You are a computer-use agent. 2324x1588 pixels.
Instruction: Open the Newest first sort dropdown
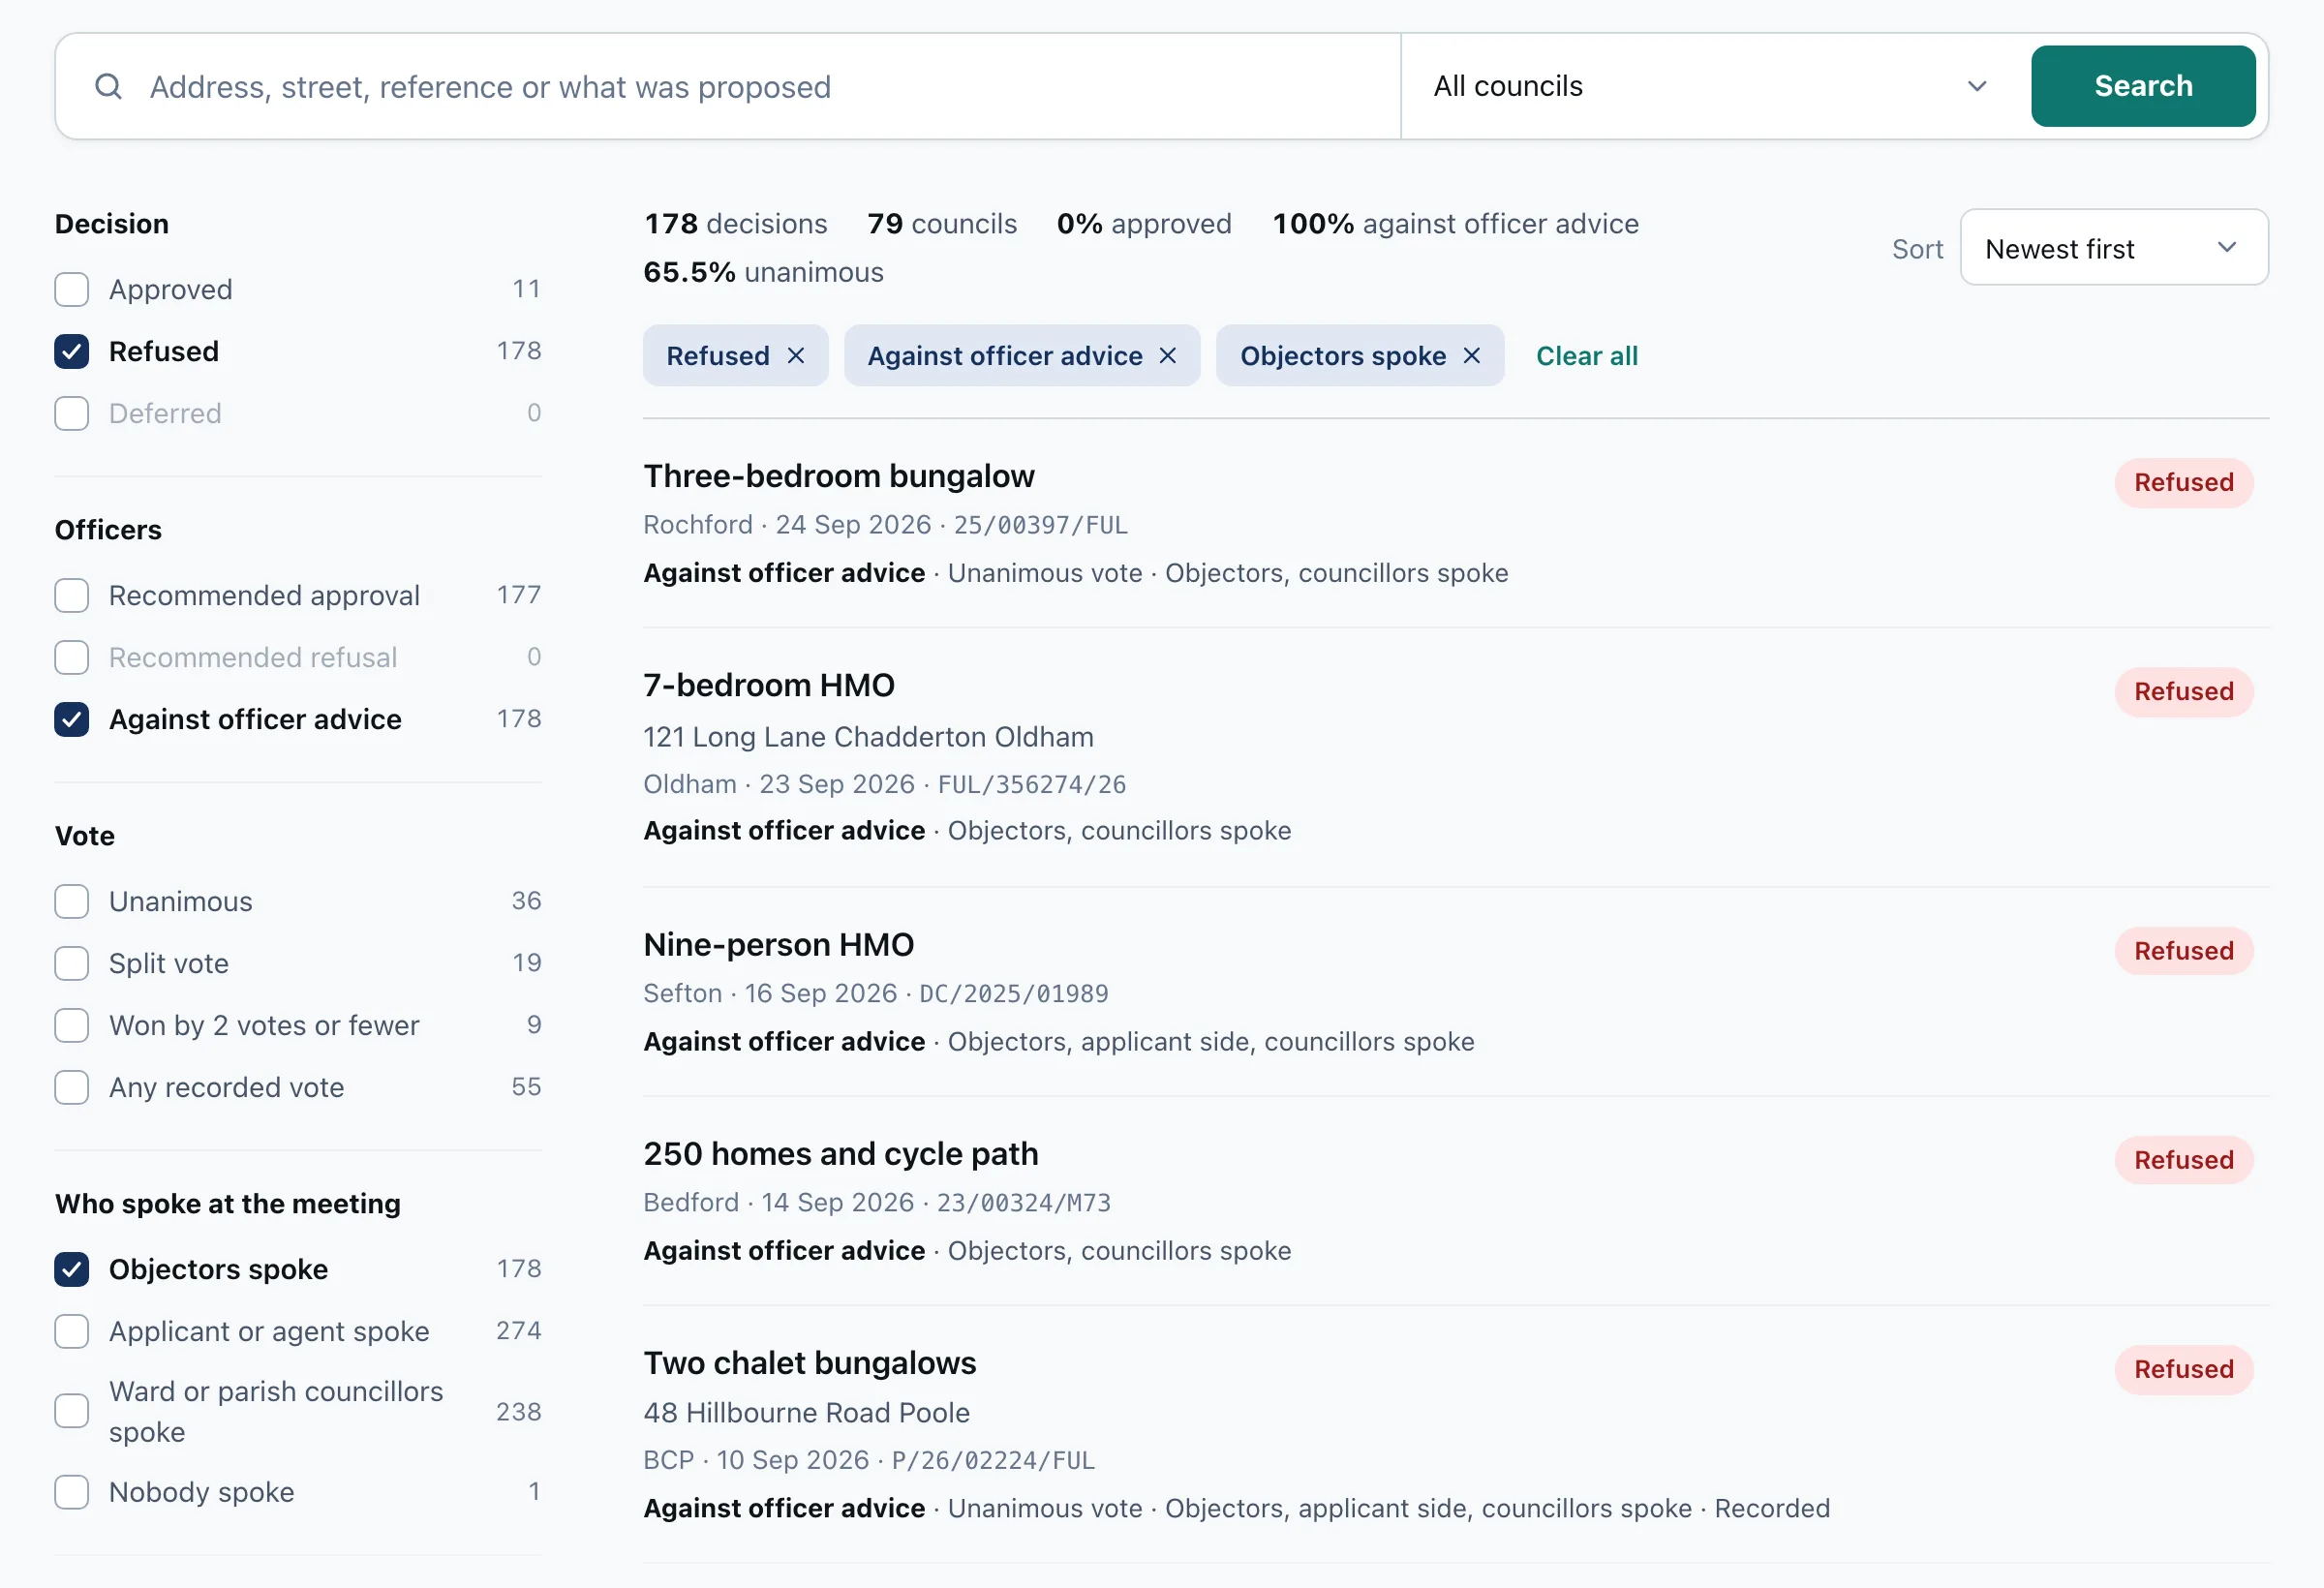pos(2114,248)
